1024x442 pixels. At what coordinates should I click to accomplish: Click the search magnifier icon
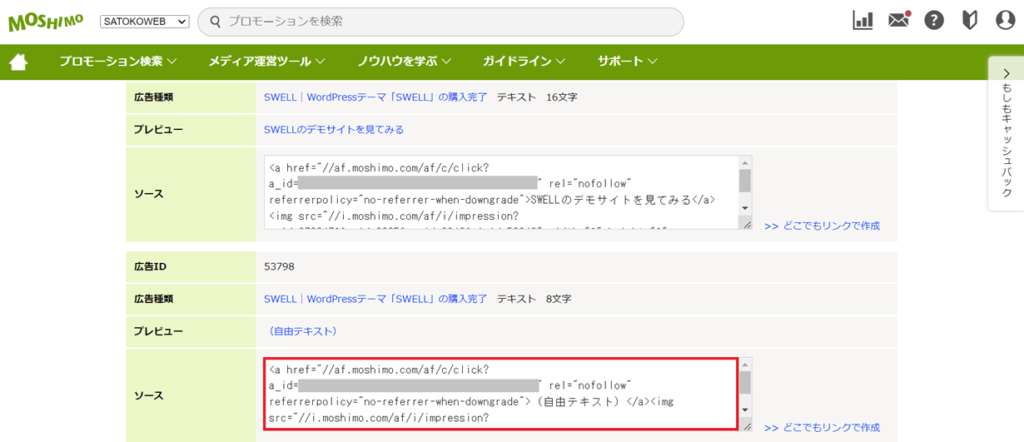(x=215, y=22)
